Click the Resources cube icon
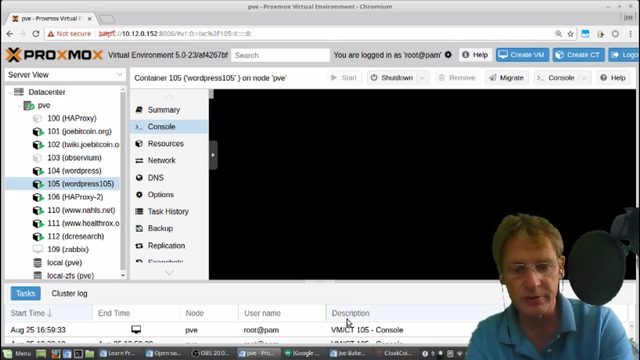The height and width of the screenshot is (360, 640). click(x=139, y=144)
